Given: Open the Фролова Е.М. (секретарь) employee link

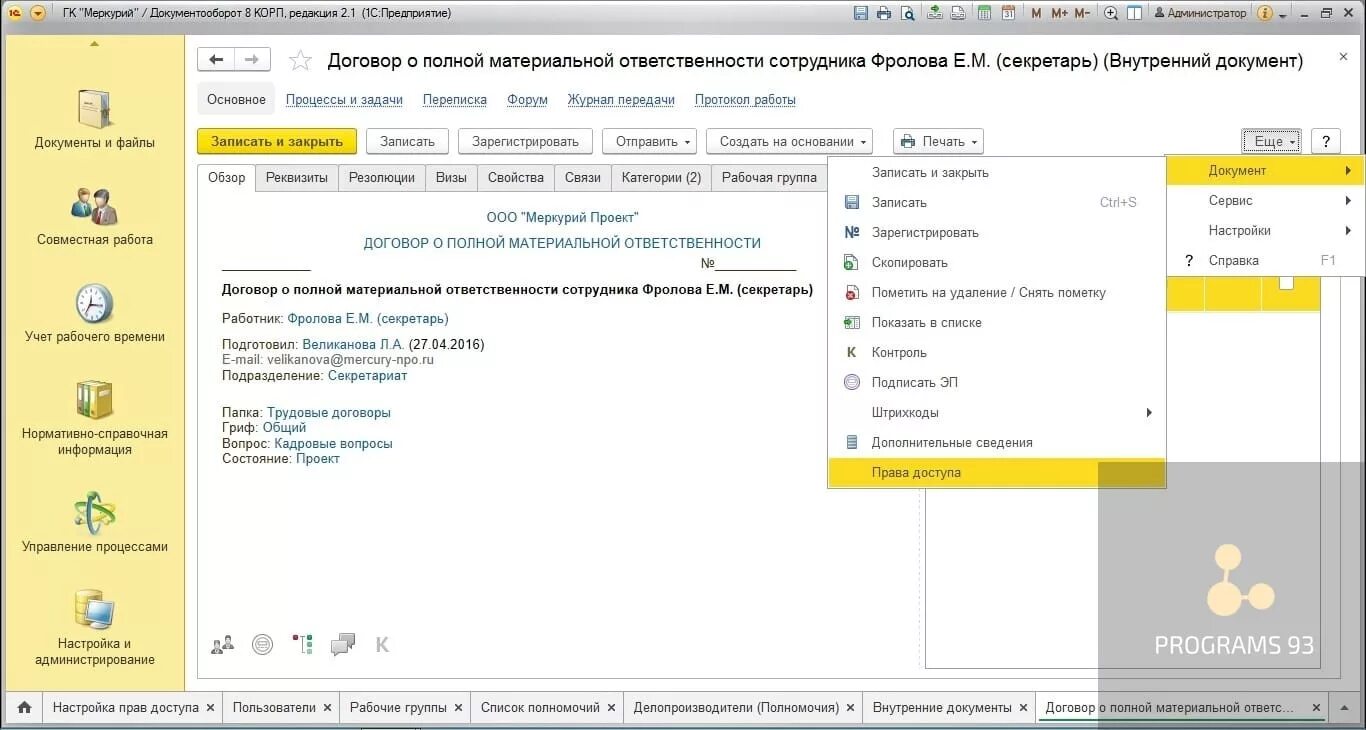Looking at the screenshot, I should point(368,319).
